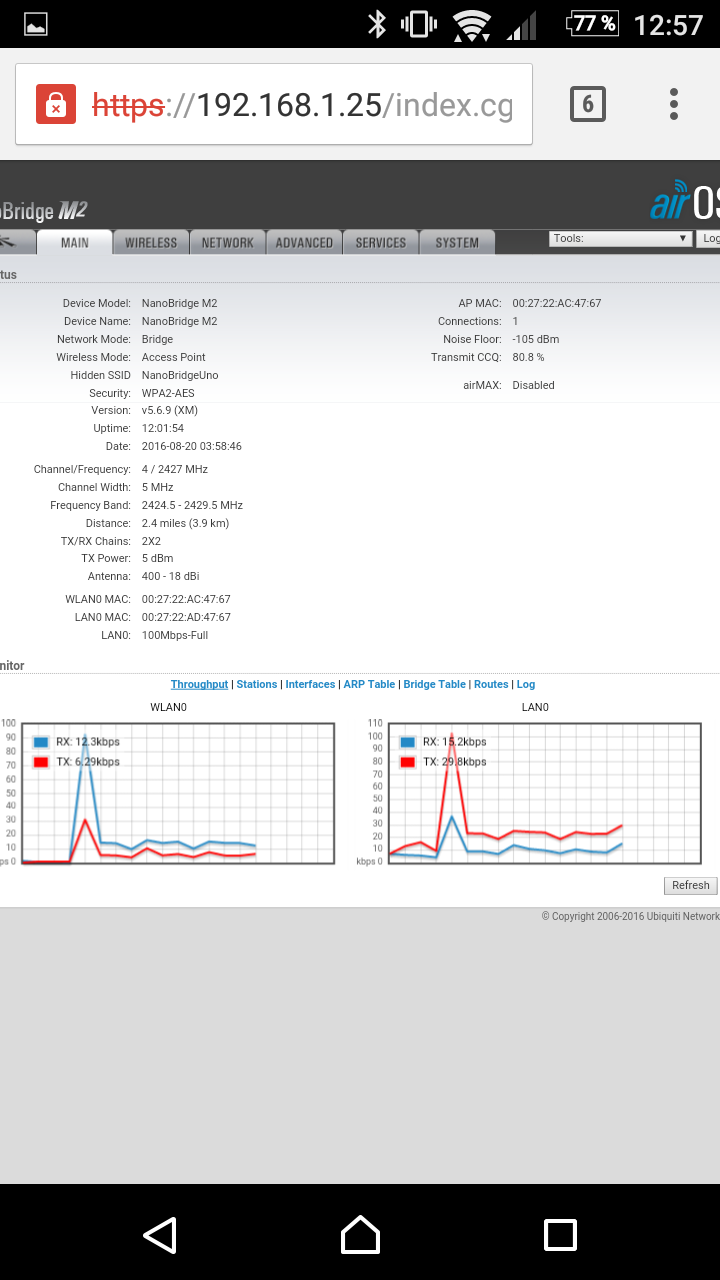Open the Log monitor link

click(526, 684)
